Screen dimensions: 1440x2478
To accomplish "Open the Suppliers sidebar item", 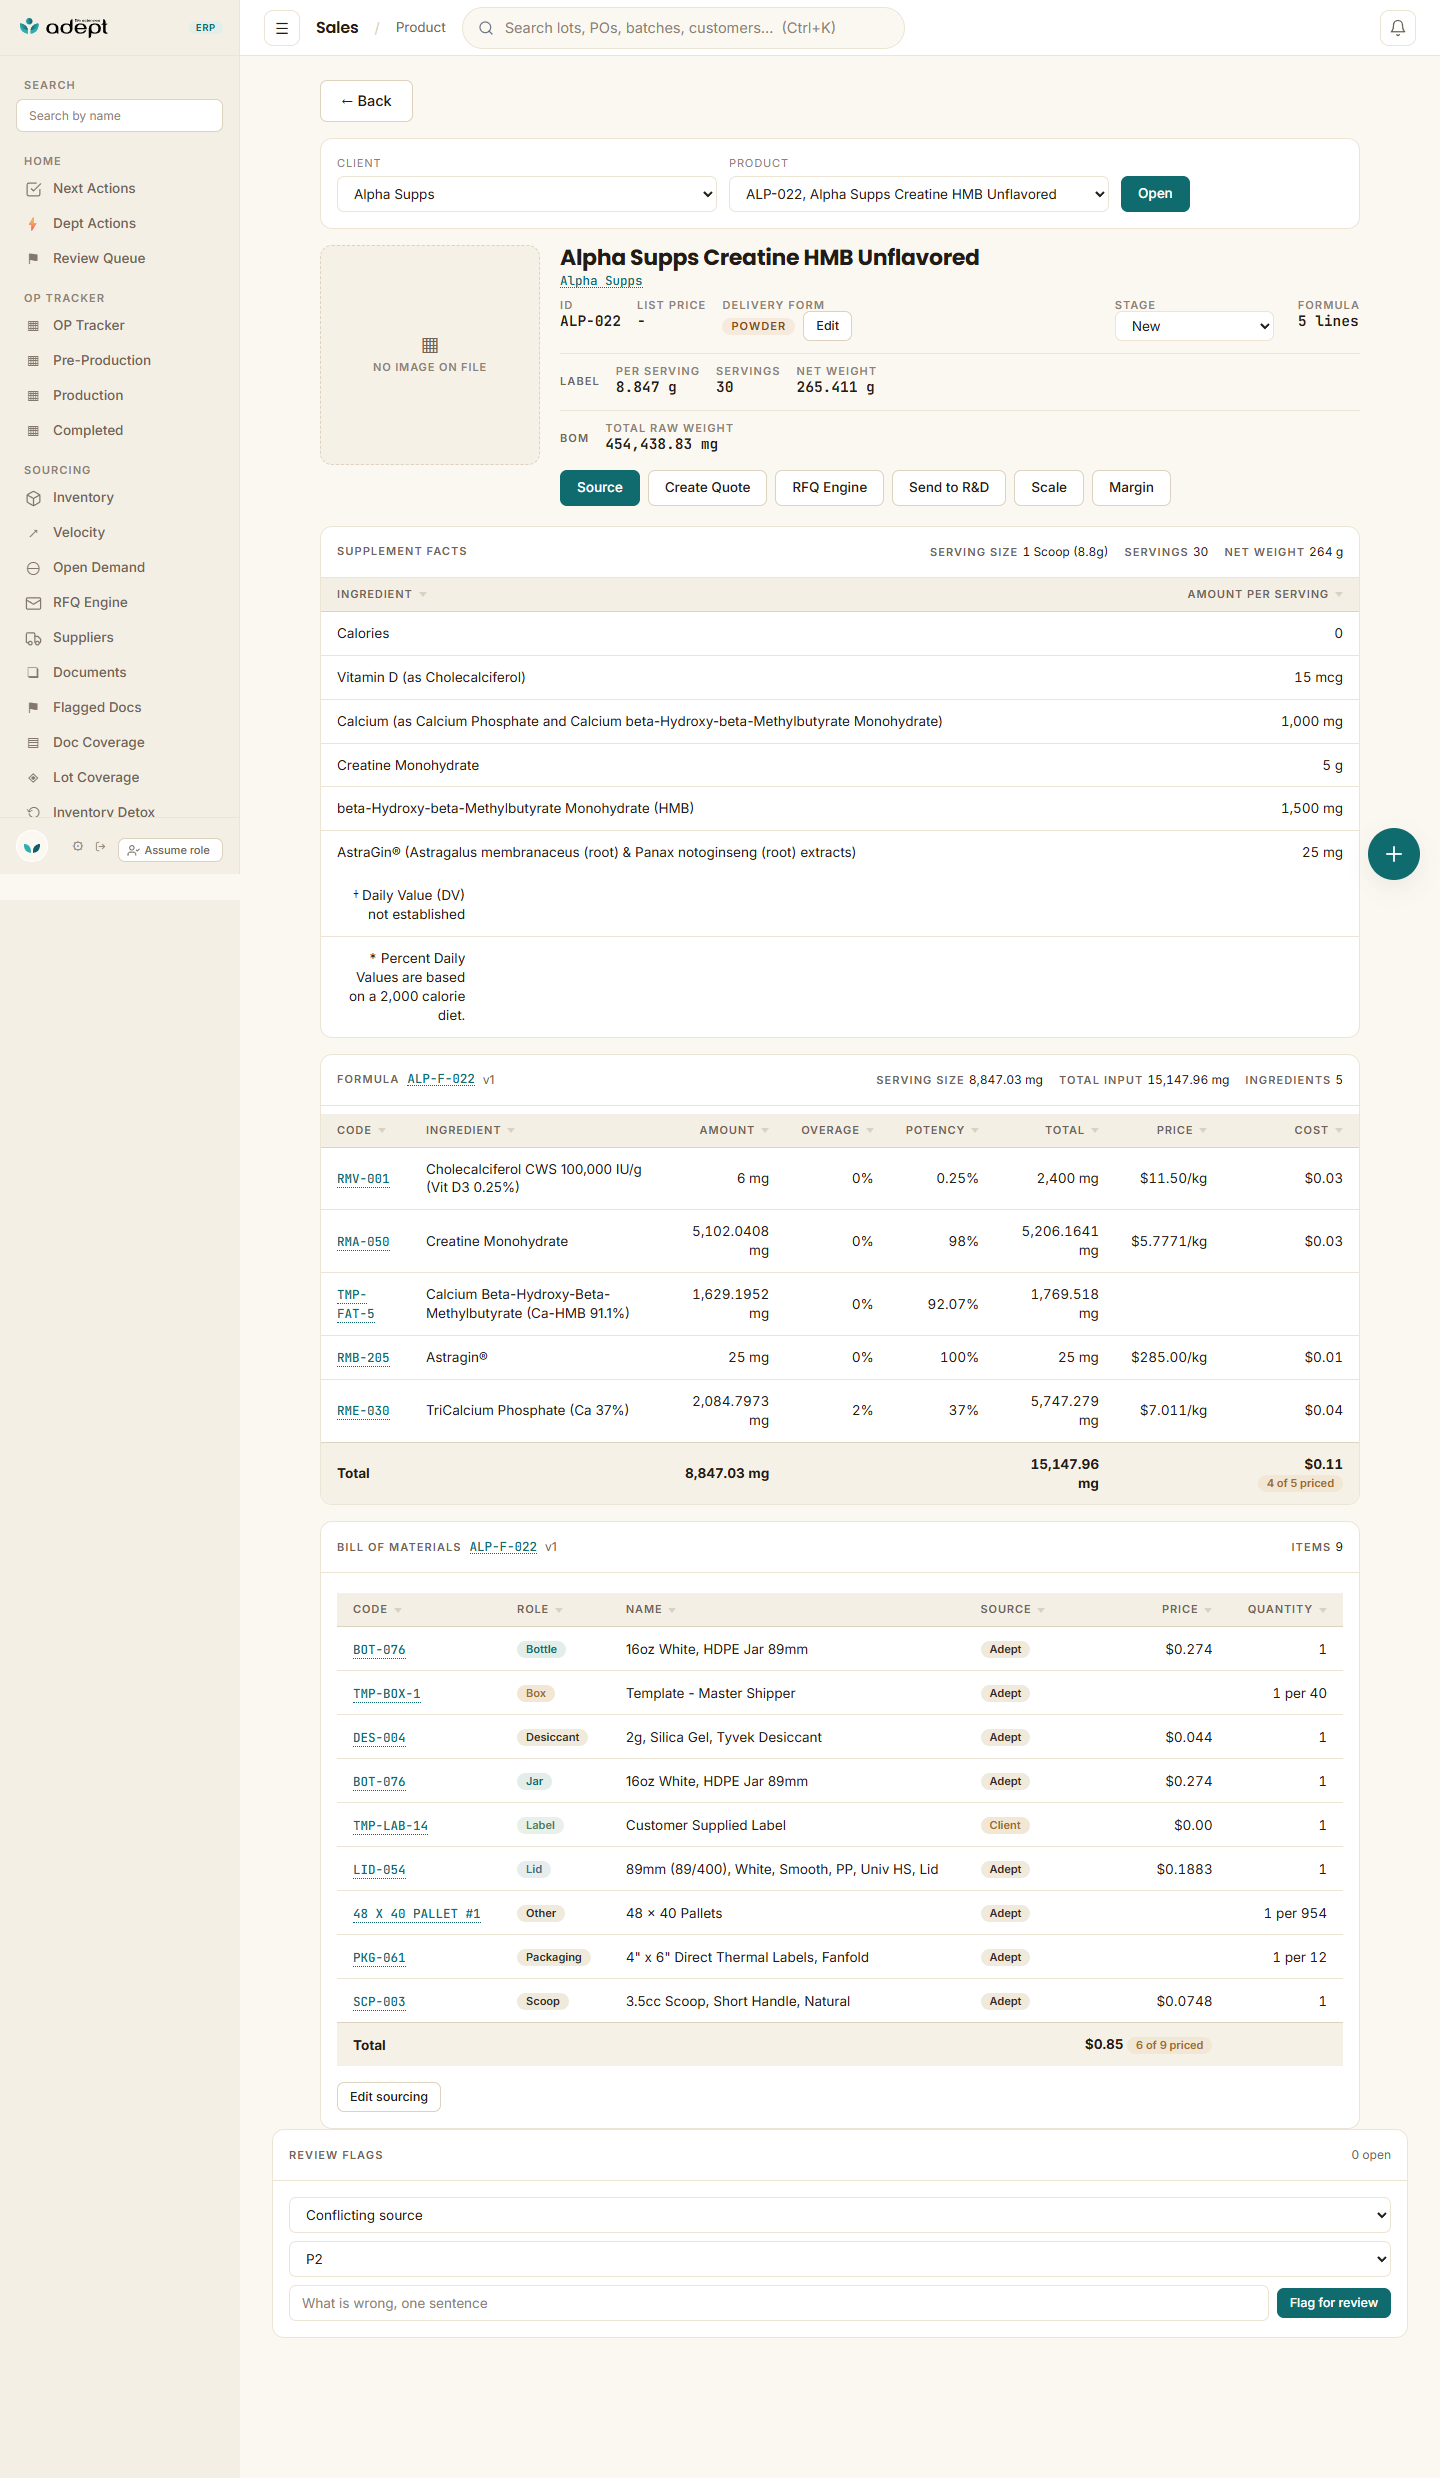I will pos(83,637).
